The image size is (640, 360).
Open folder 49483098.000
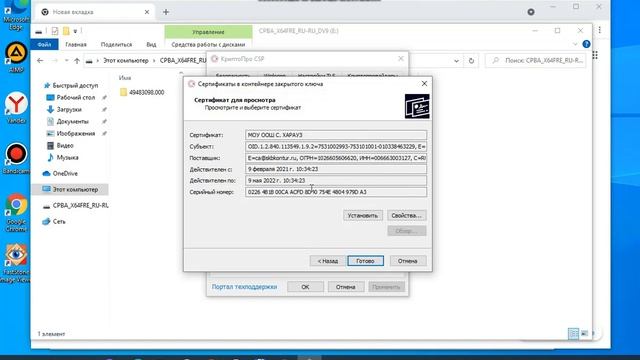142,92
